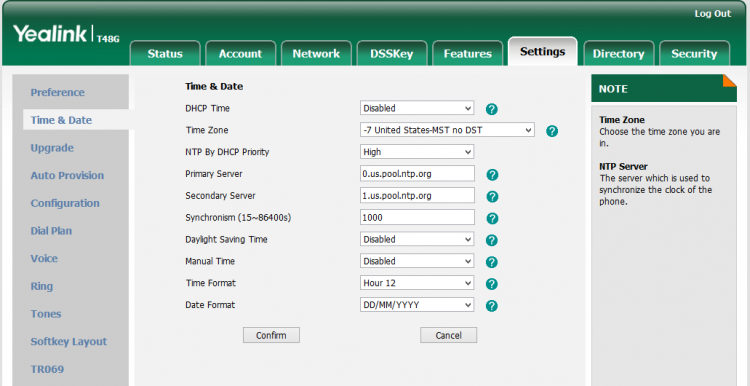The width and height of the screenshot is (750, 386).
Task: Expand the Time Zone dropdown
Action: [x=447, y=130]
